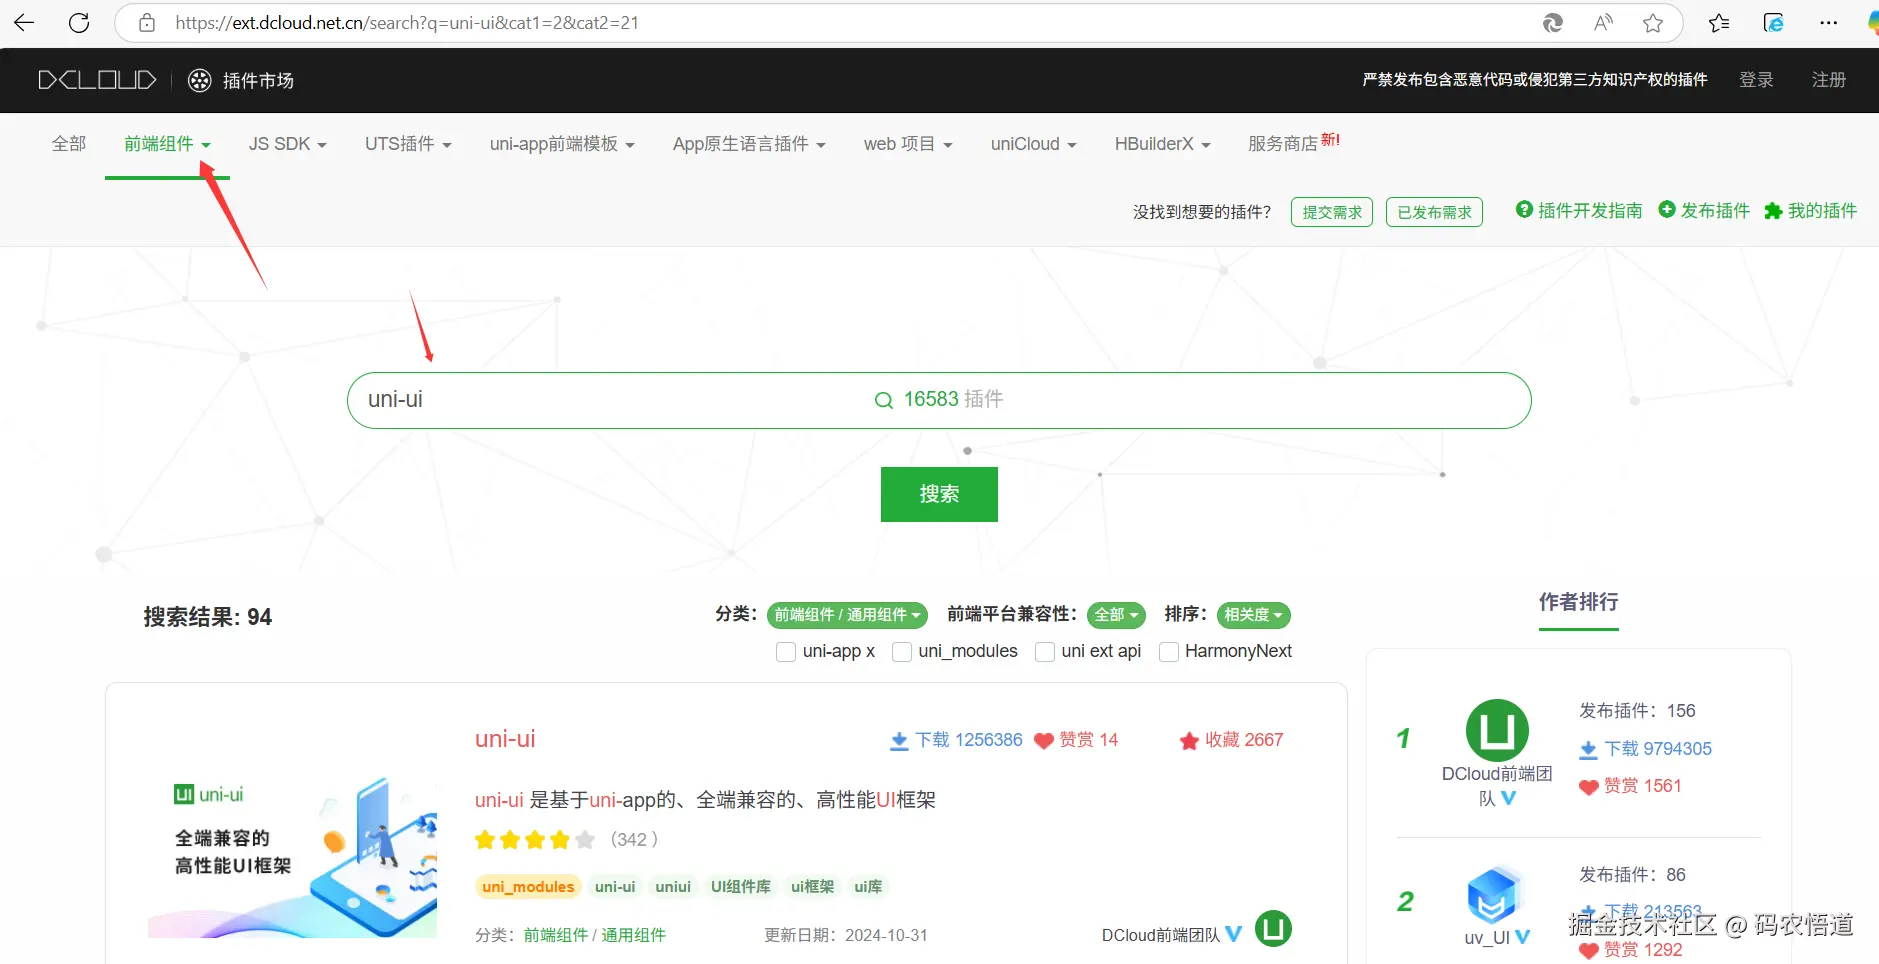Click the 插件开发指南 question icon
This screenshot has height=964, width=1879.
(x=1524, y=209)
